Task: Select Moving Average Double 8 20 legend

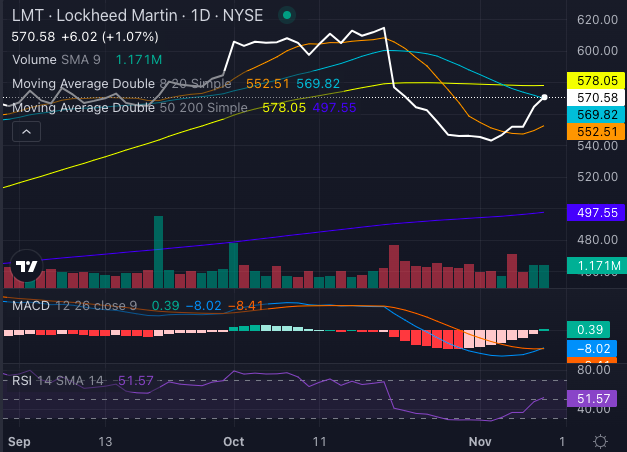Action: click(x=100, y=84)
